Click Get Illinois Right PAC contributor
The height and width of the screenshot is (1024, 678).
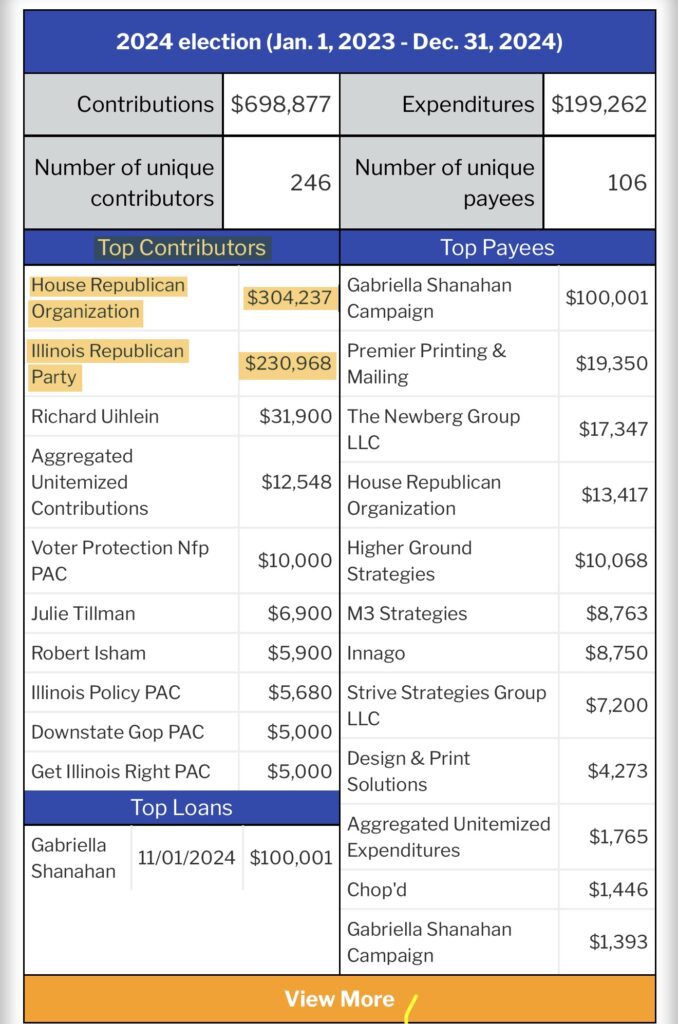coord(120,771)
